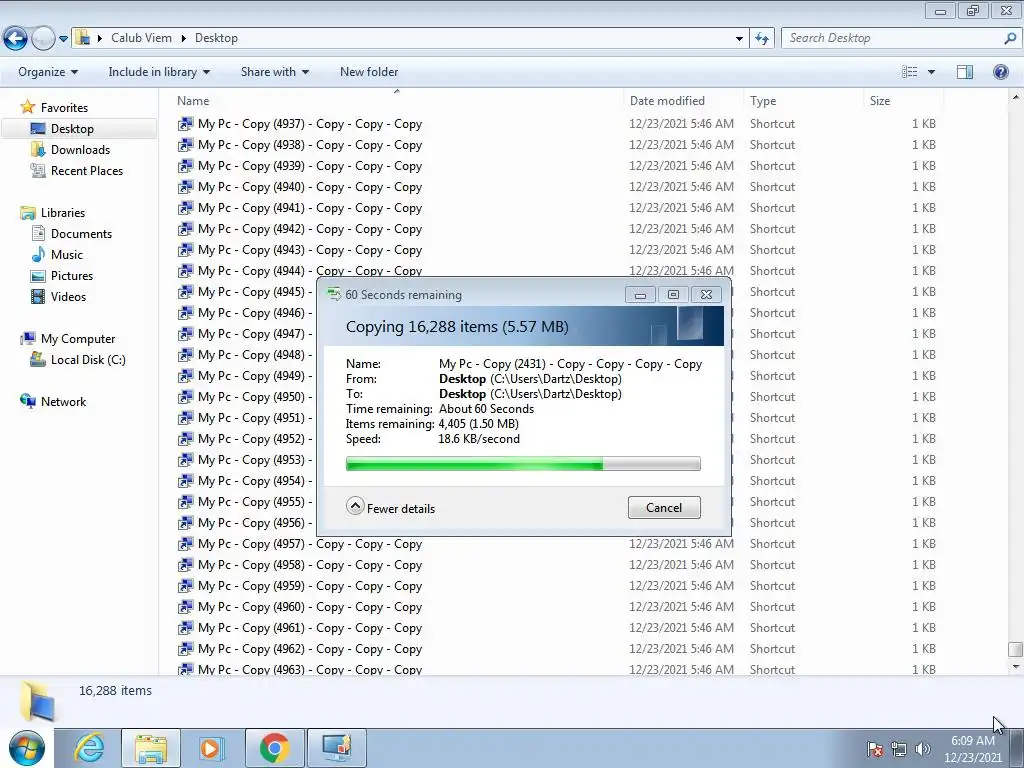Open the Windows Start menu
This screenshot has width=1024, height=768.
point(27,748)
